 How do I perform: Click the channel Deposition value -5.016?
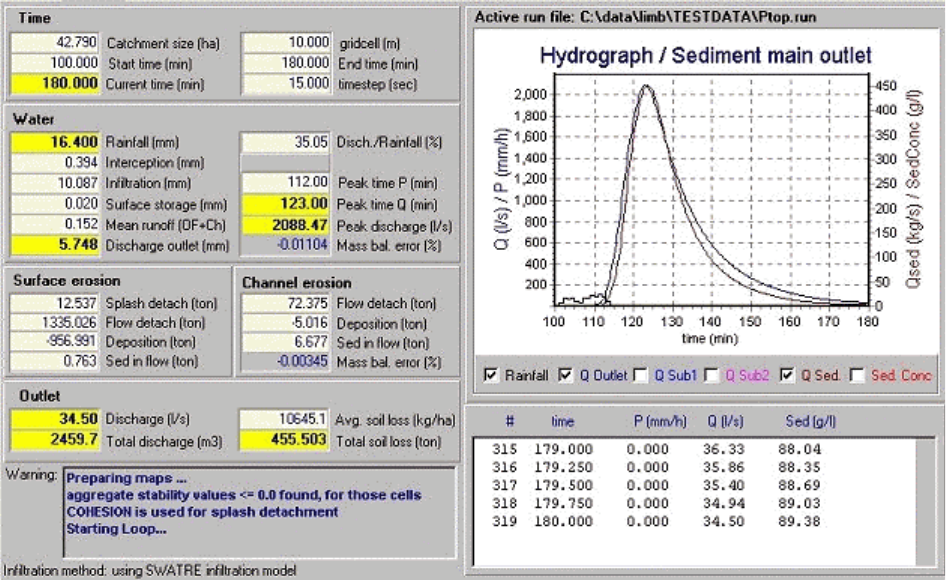(285, 323)
